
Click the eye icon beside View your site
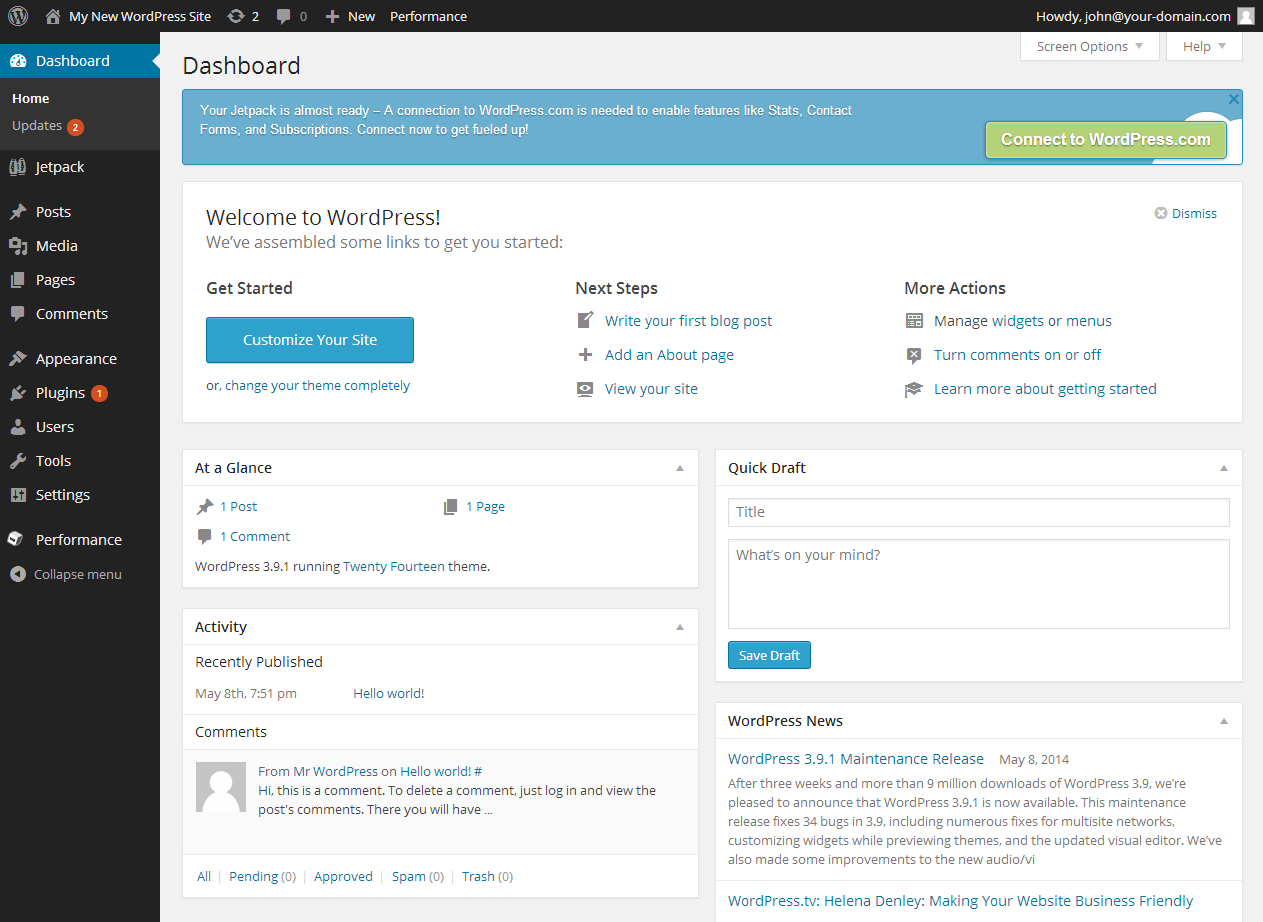click(586, 389)
